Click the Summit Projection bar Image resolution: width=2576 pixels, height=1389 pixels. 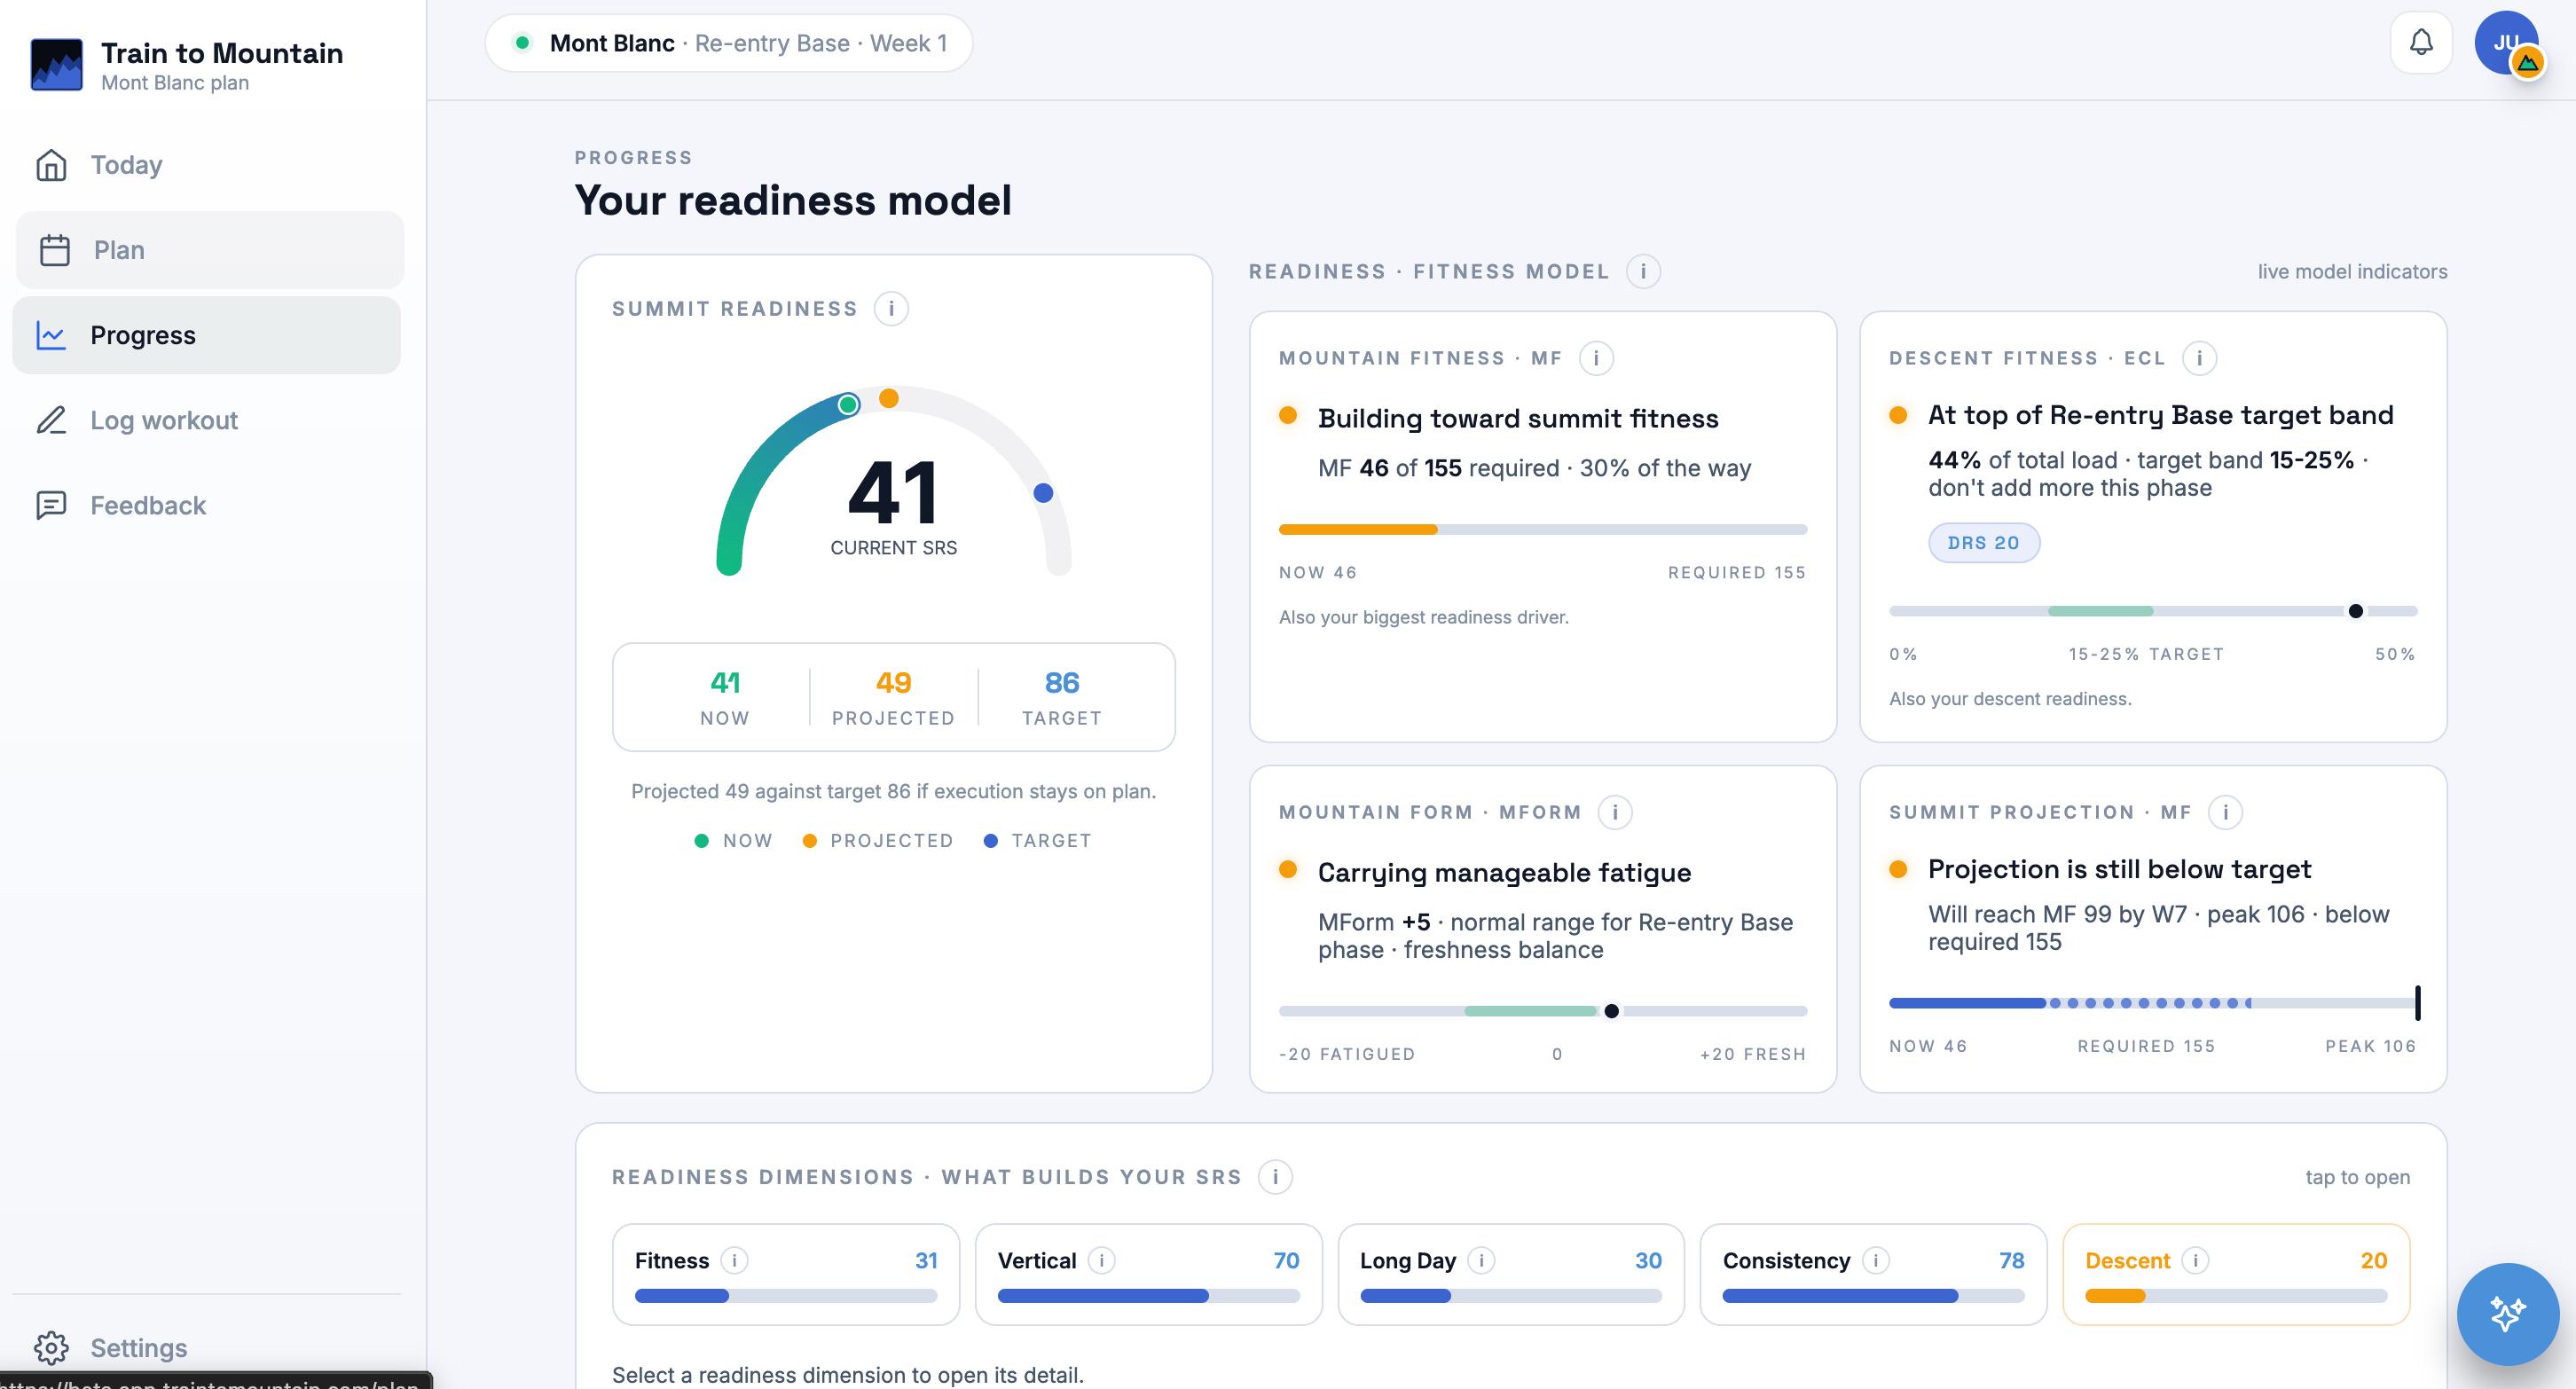pyautogui.click(x=2153, y=1003)
